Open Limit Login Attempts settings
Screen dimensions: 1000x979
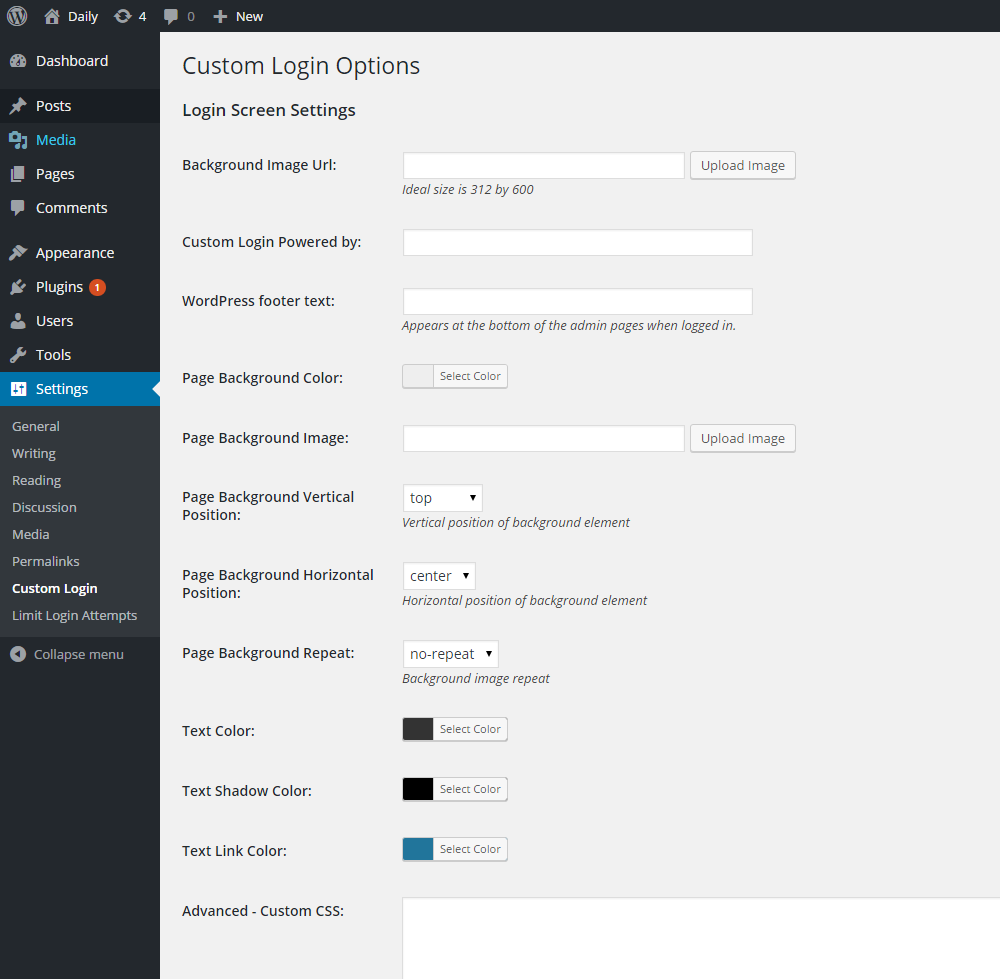coord(74,615)
